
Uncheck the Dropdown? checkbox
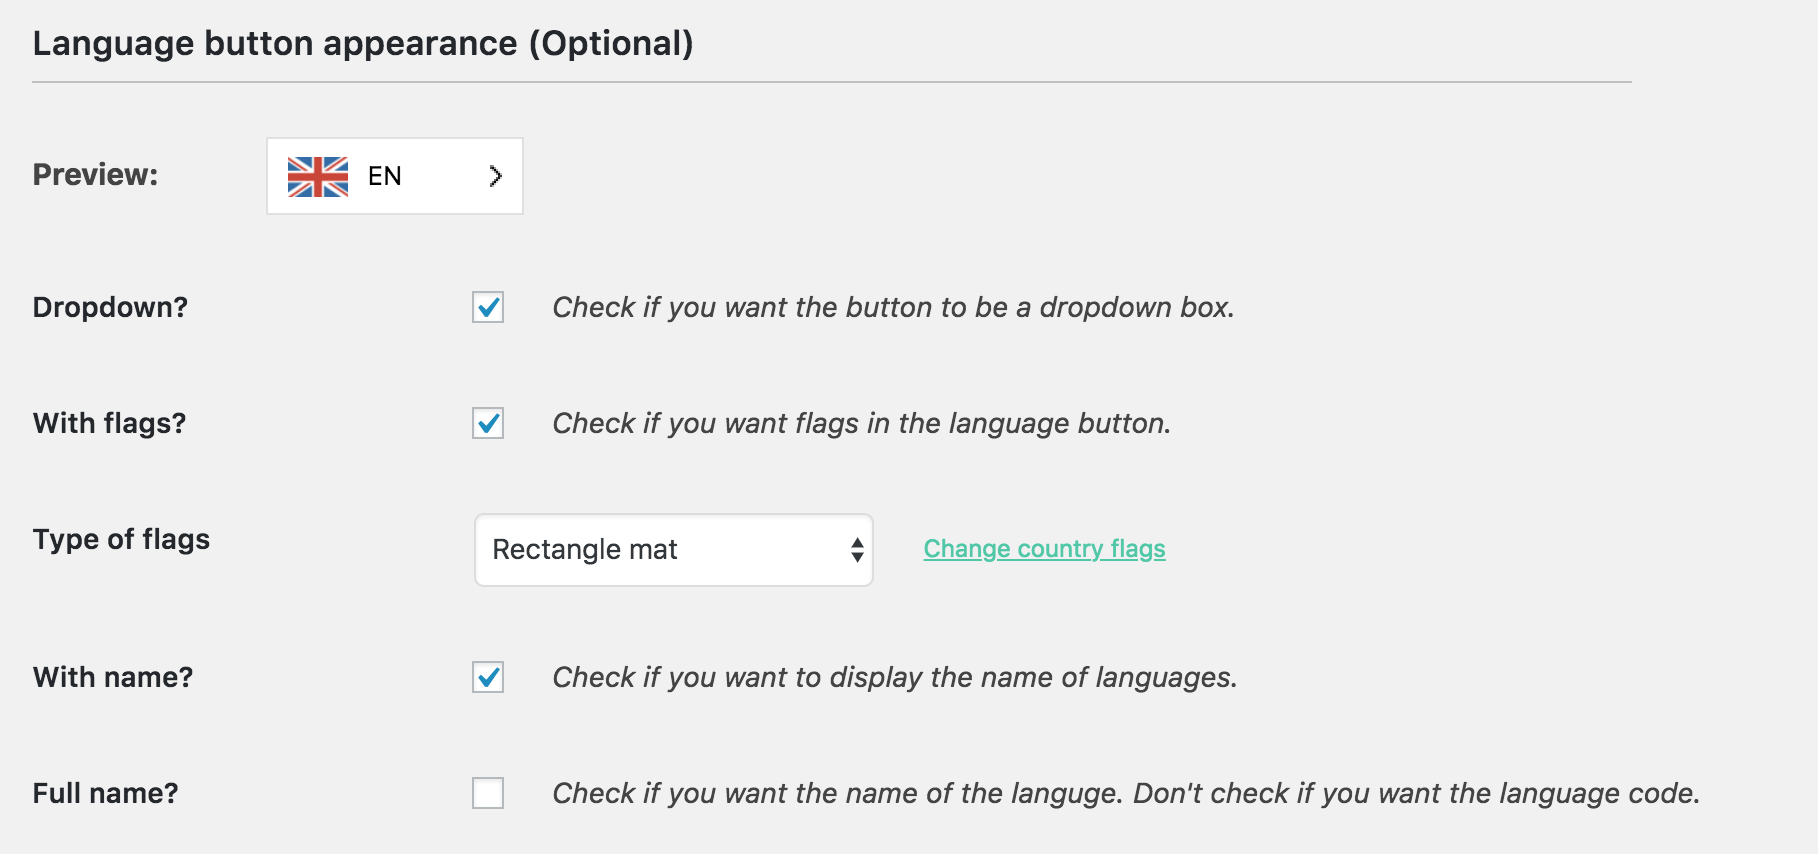click(x=488, y=307)
